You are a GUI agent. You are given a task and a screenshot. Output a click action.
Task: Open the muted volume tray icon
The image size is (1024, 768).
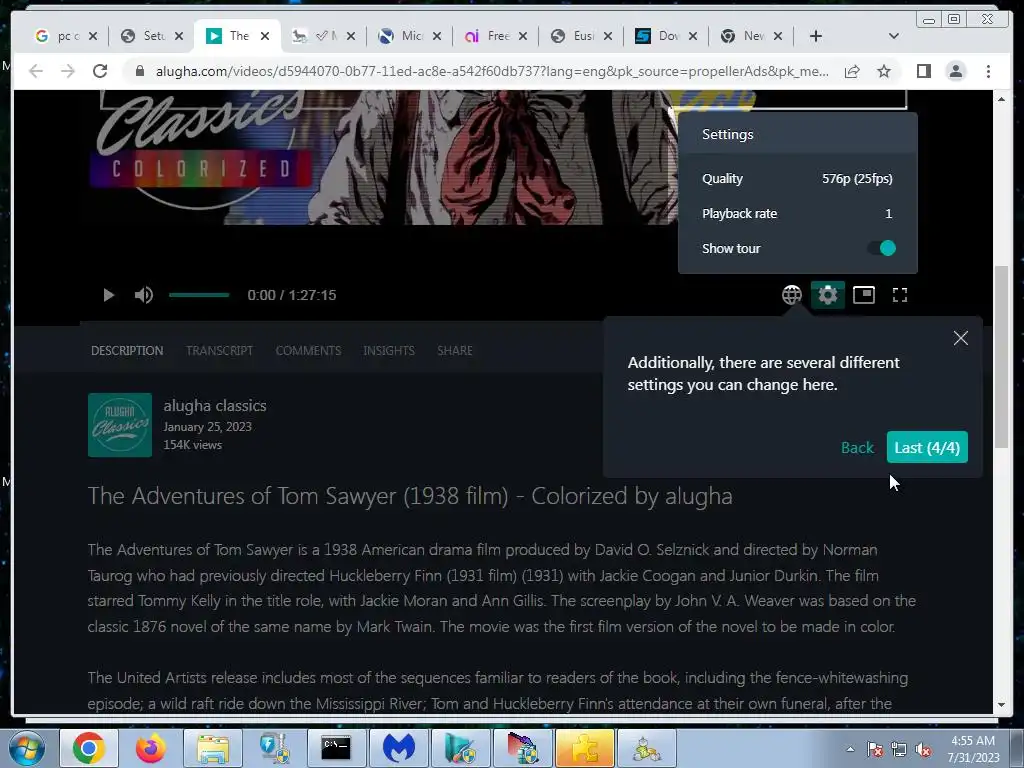click(x=923, y=749)
